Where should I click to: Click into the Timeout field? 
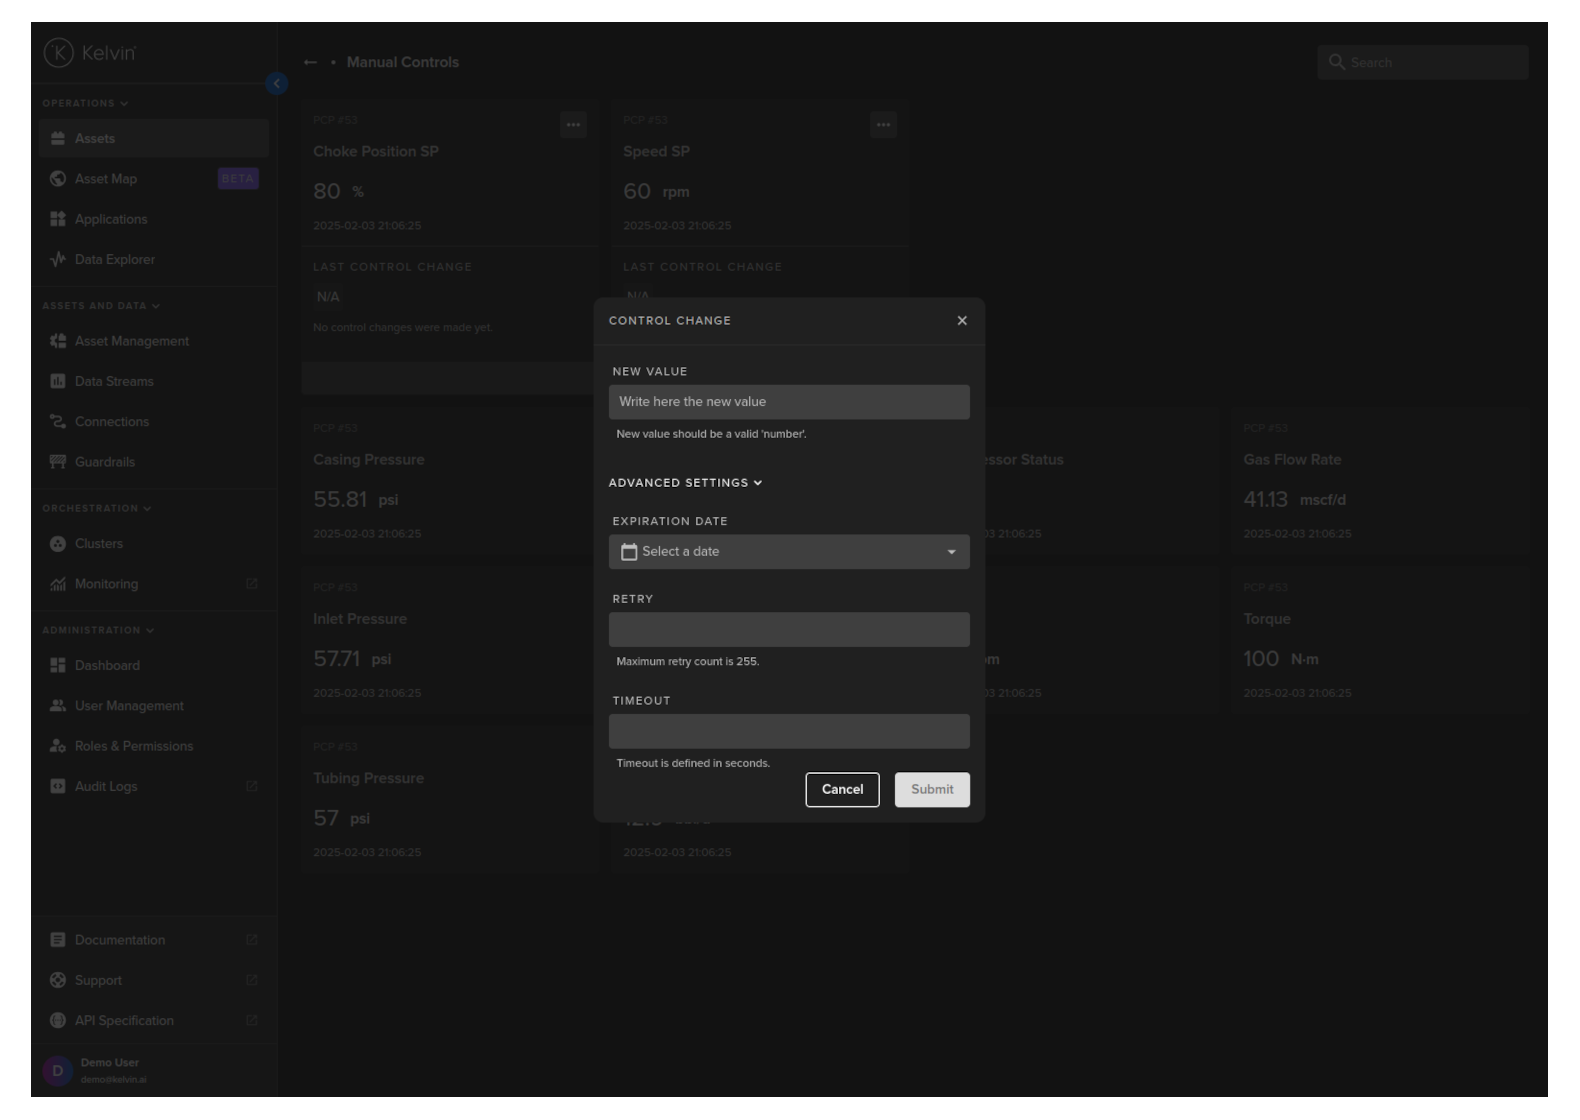(789, 731)
